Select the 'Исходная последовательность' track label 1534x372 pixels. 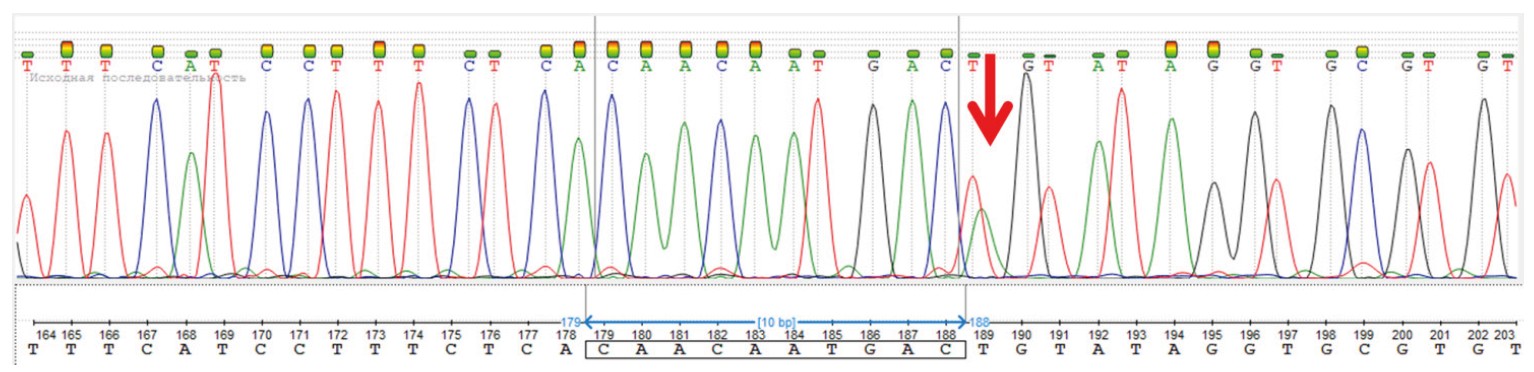(138, 78)
